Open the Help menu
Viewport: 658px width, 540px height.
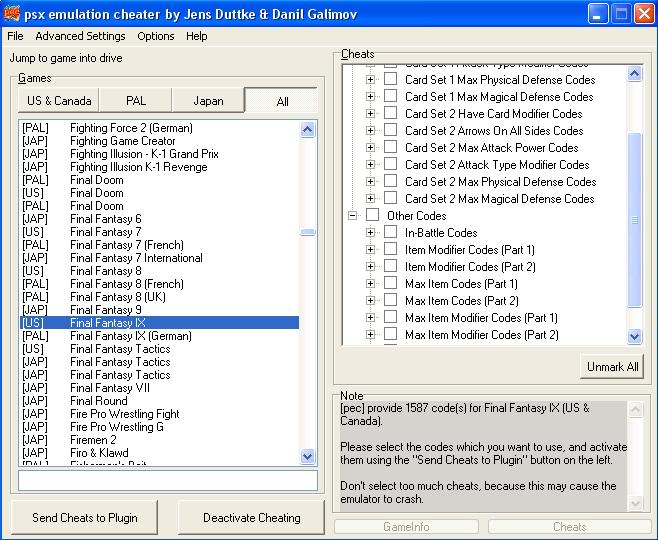coord(196,36)
